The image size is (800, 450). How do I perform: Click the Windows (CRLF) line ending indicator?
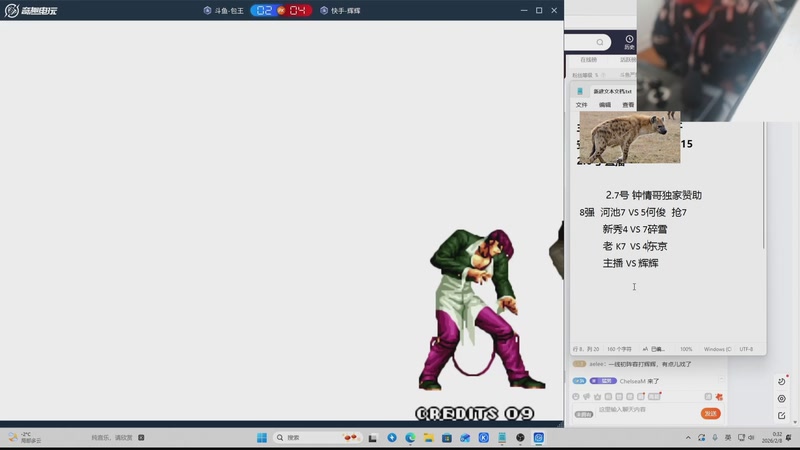click(717, 349)
